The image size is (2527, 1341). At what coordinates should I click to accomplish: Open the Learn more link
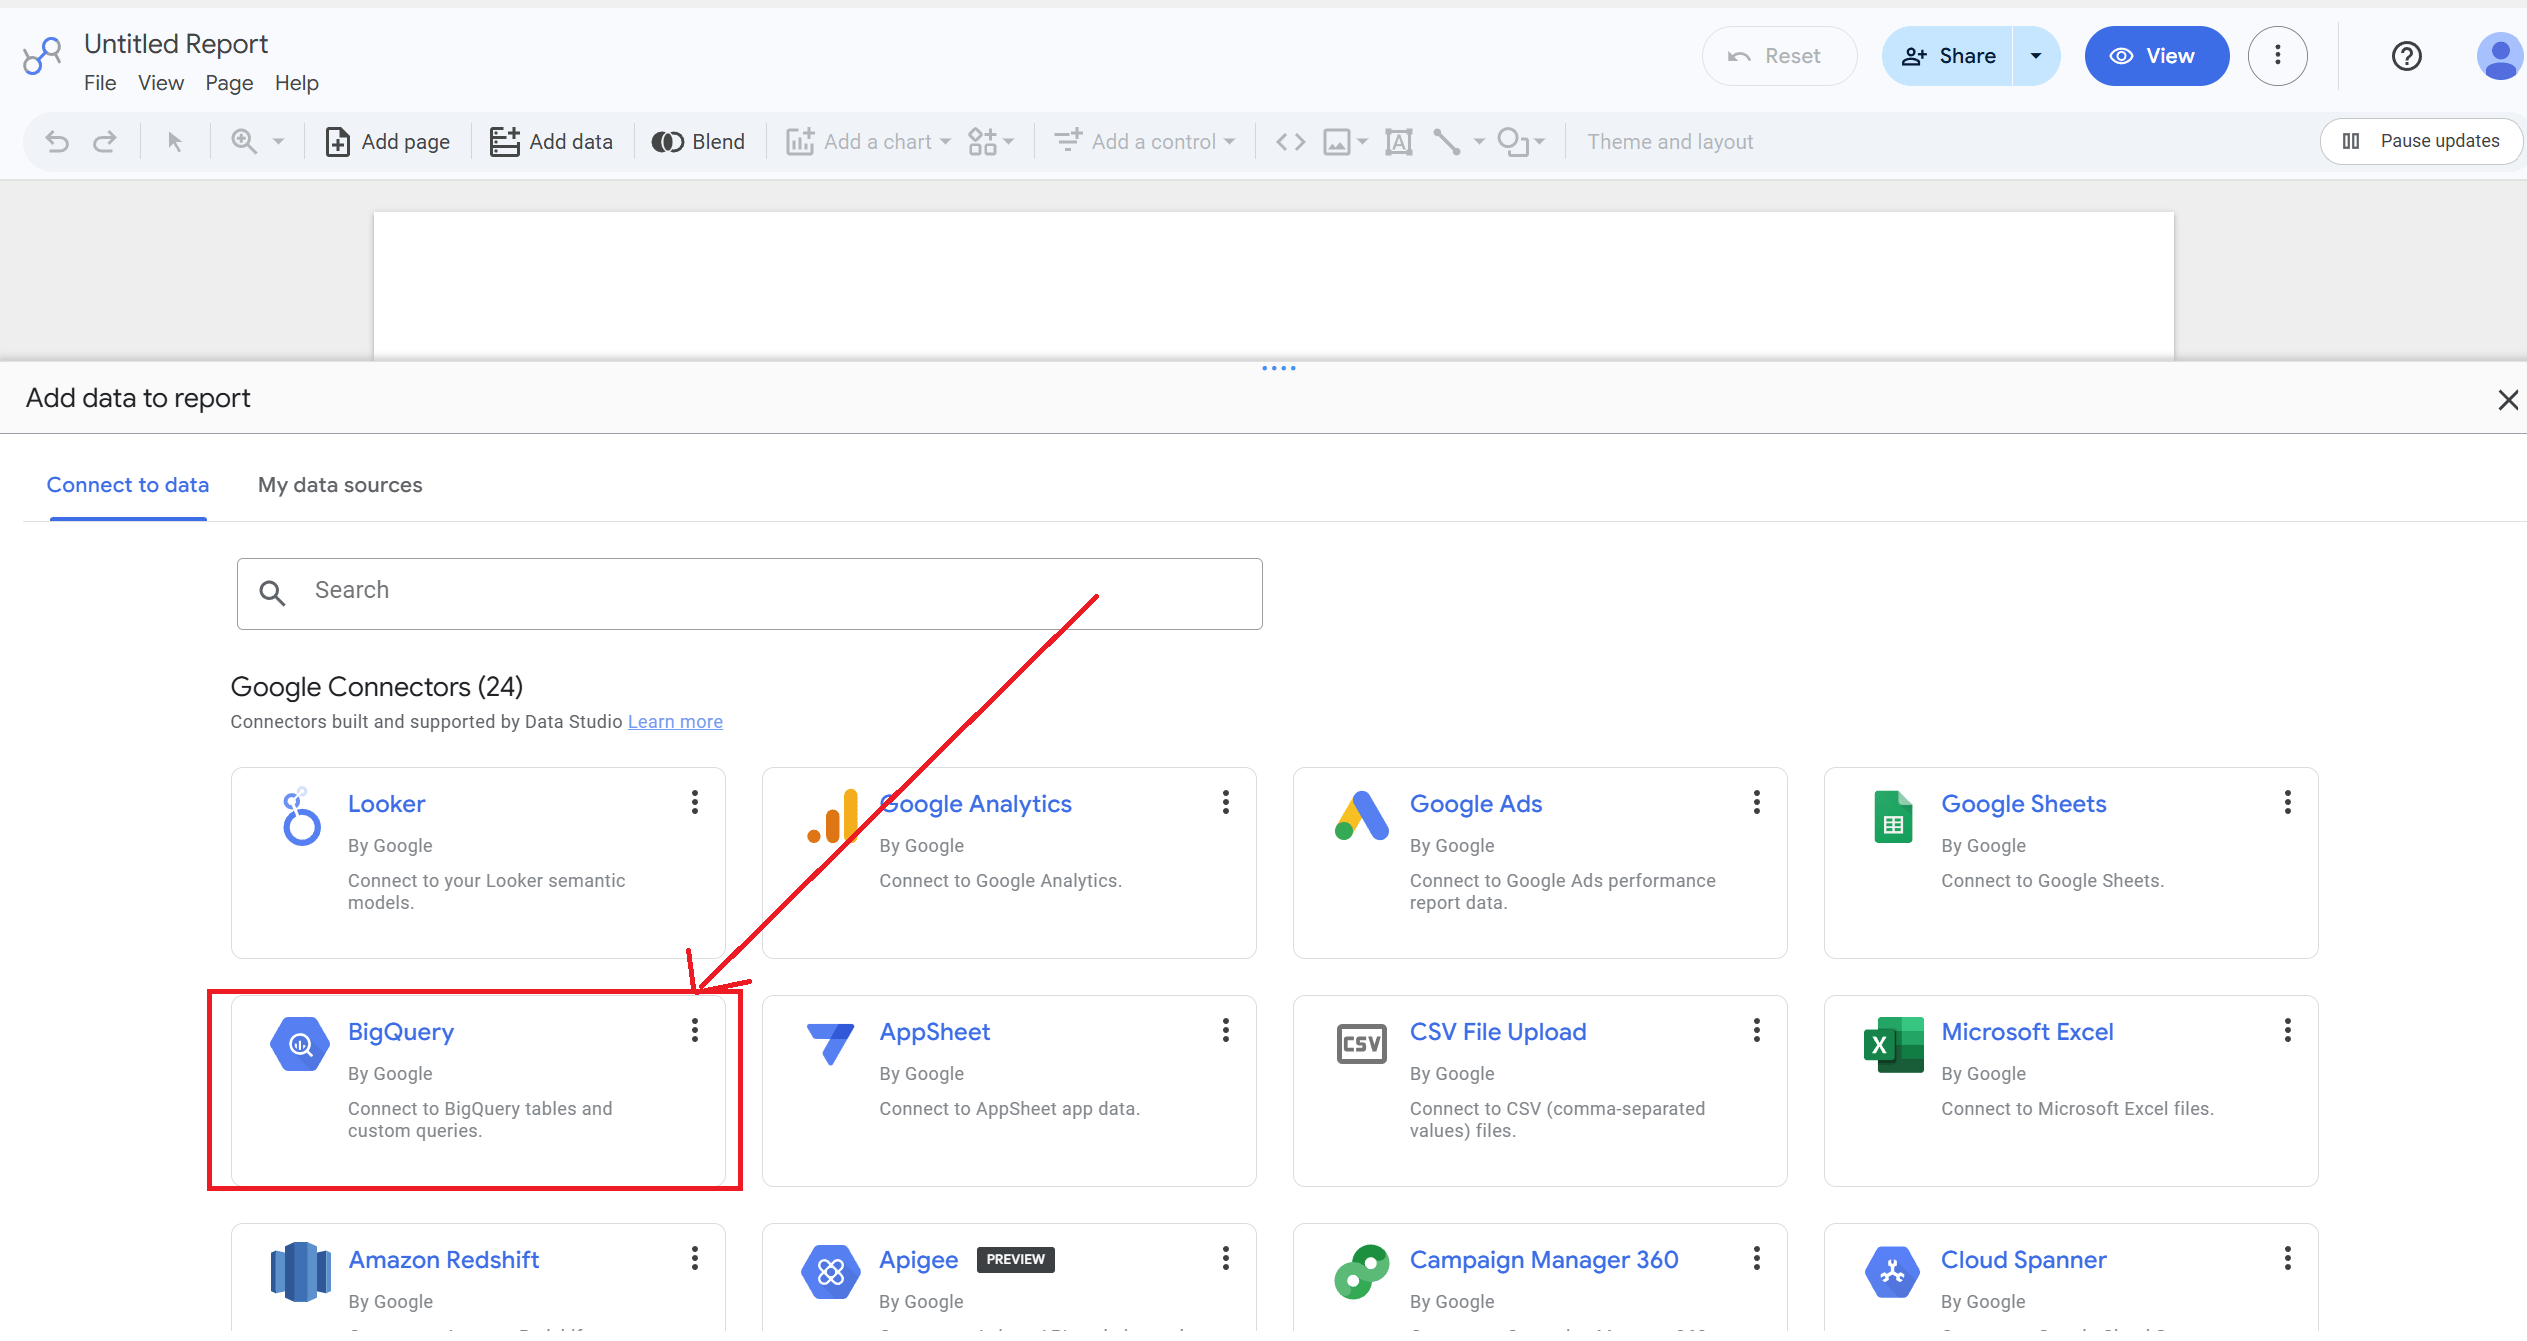(x=675, y=722)
